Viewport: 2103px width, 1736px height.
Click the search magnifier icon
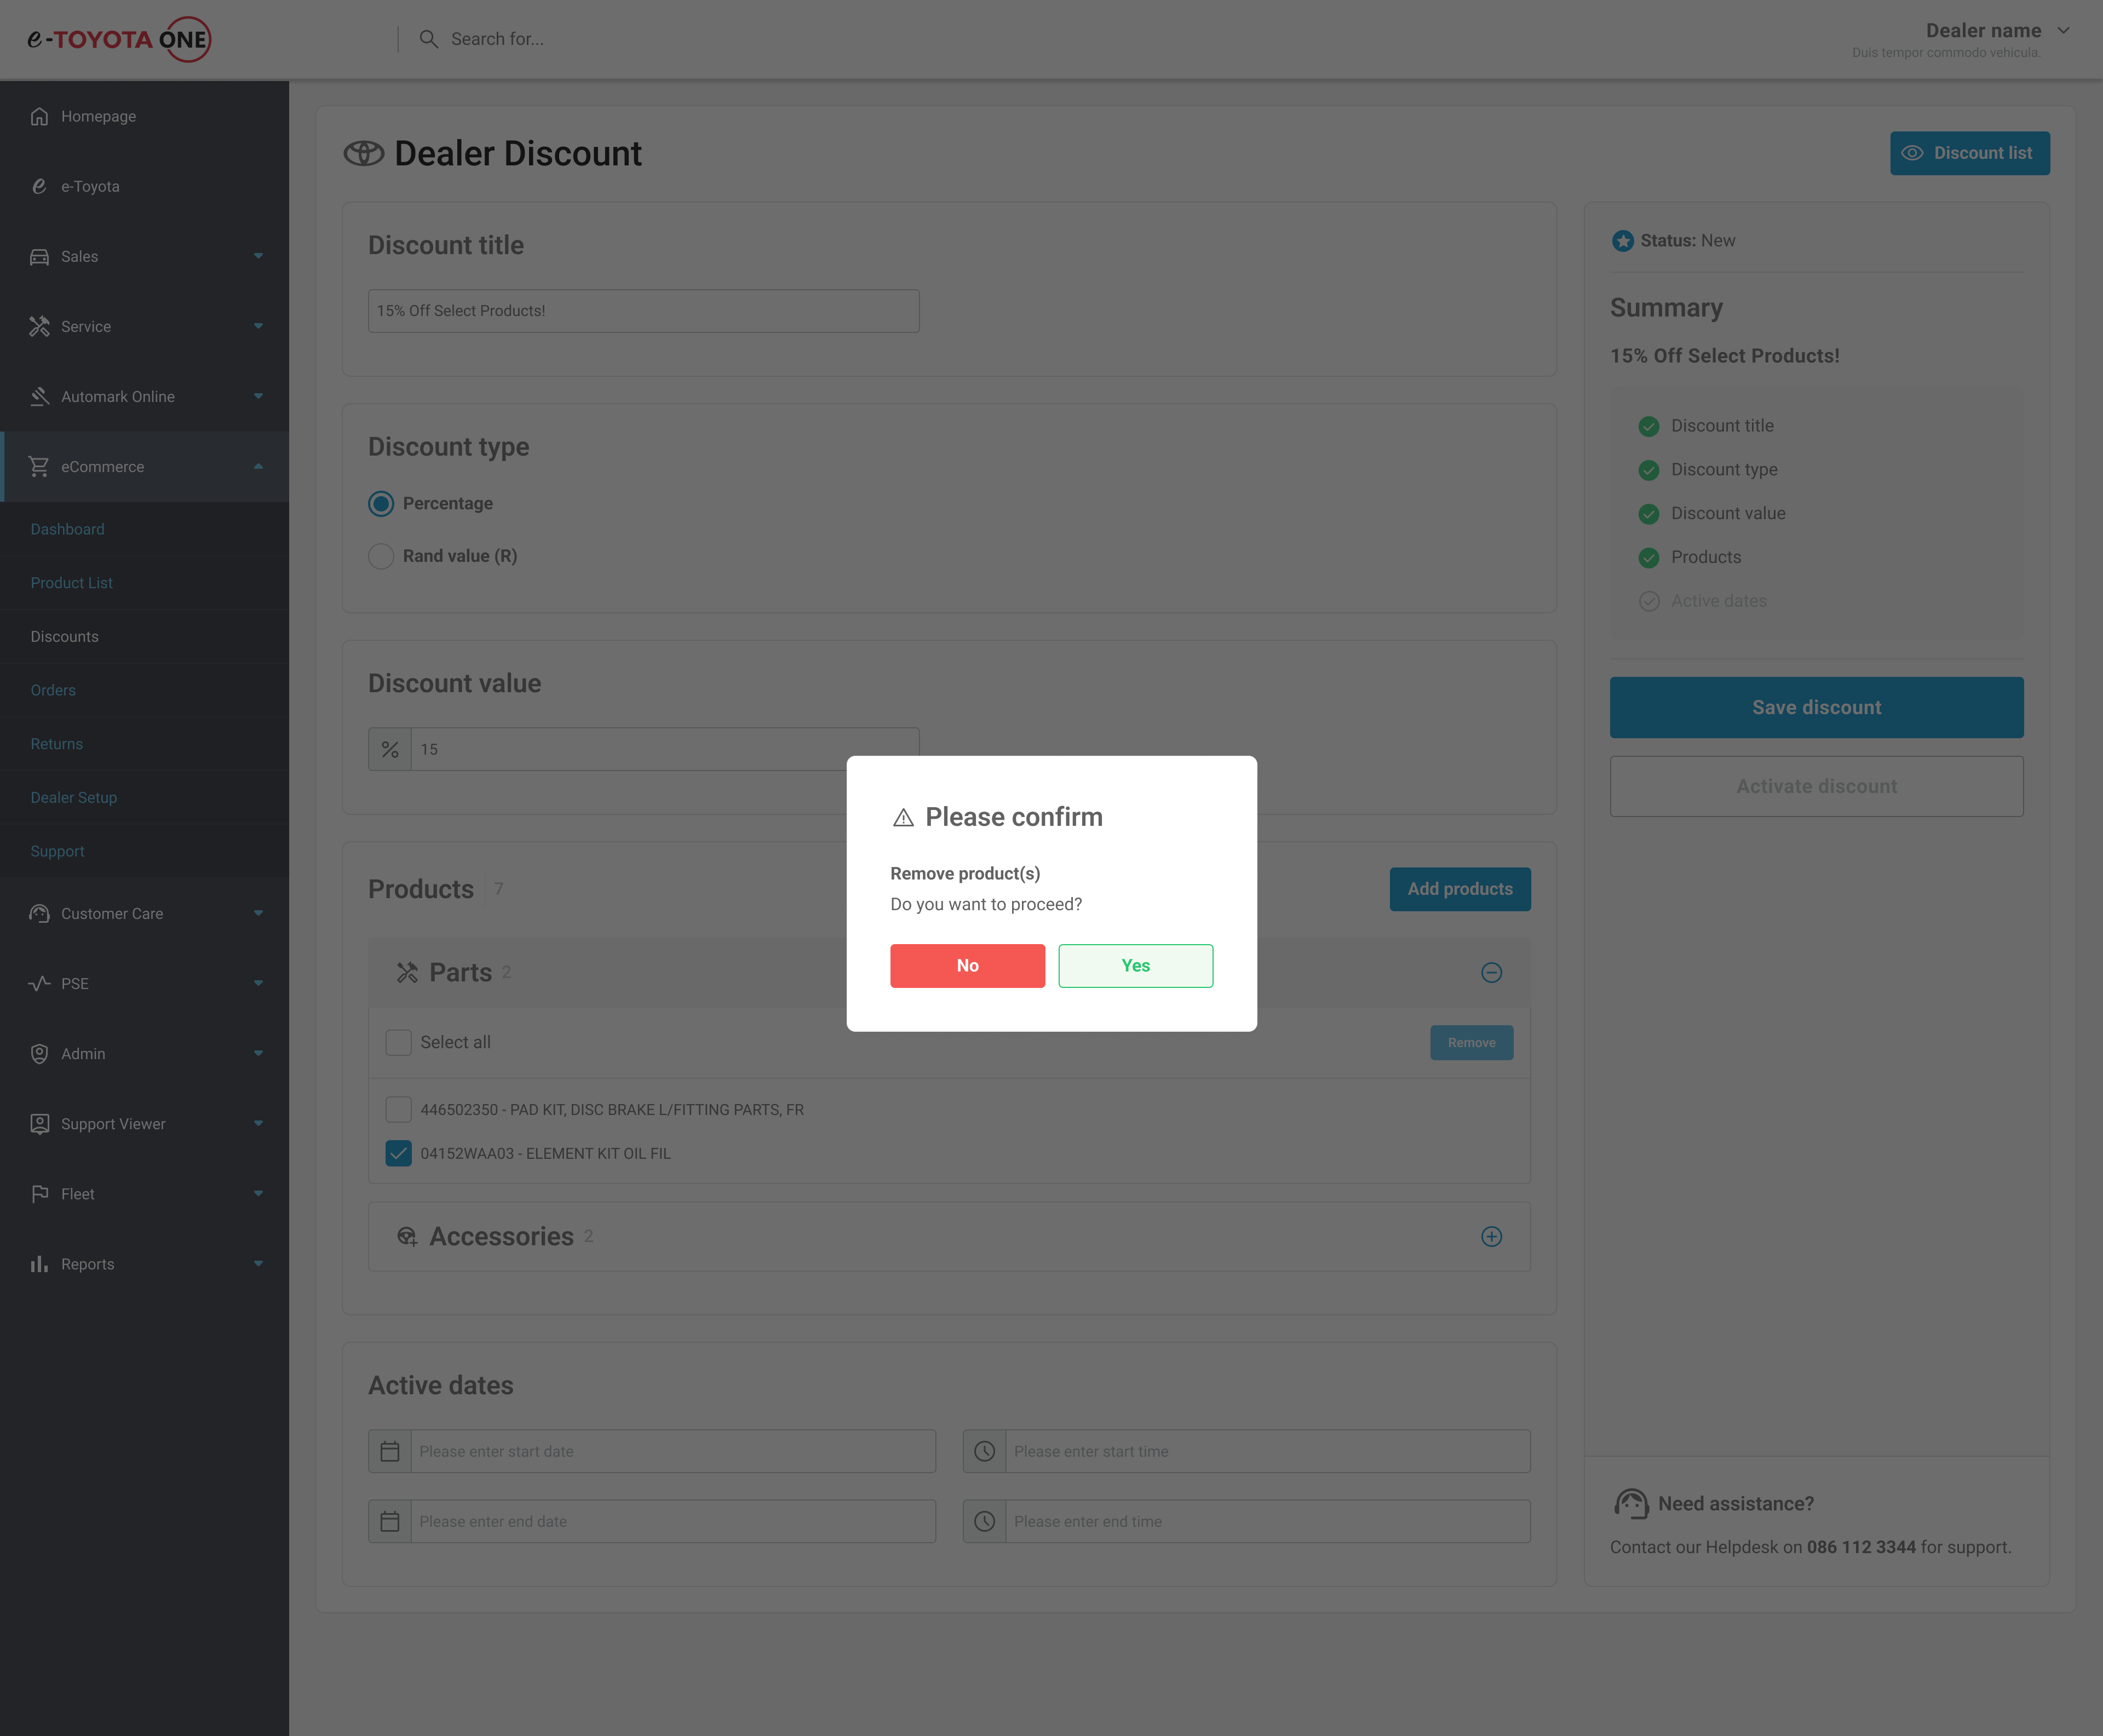point(428,39)
